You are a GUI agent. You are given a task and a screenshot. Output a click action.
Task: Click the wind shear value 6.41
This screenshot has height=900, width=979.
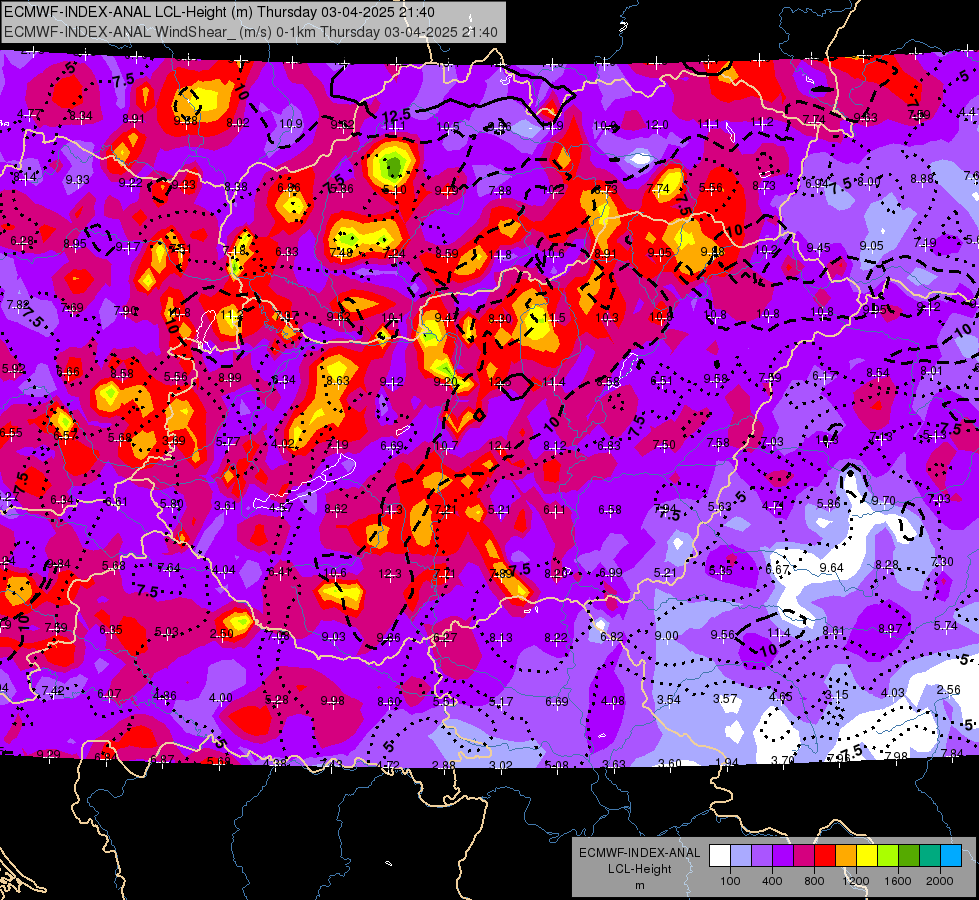tap(279, 571)
